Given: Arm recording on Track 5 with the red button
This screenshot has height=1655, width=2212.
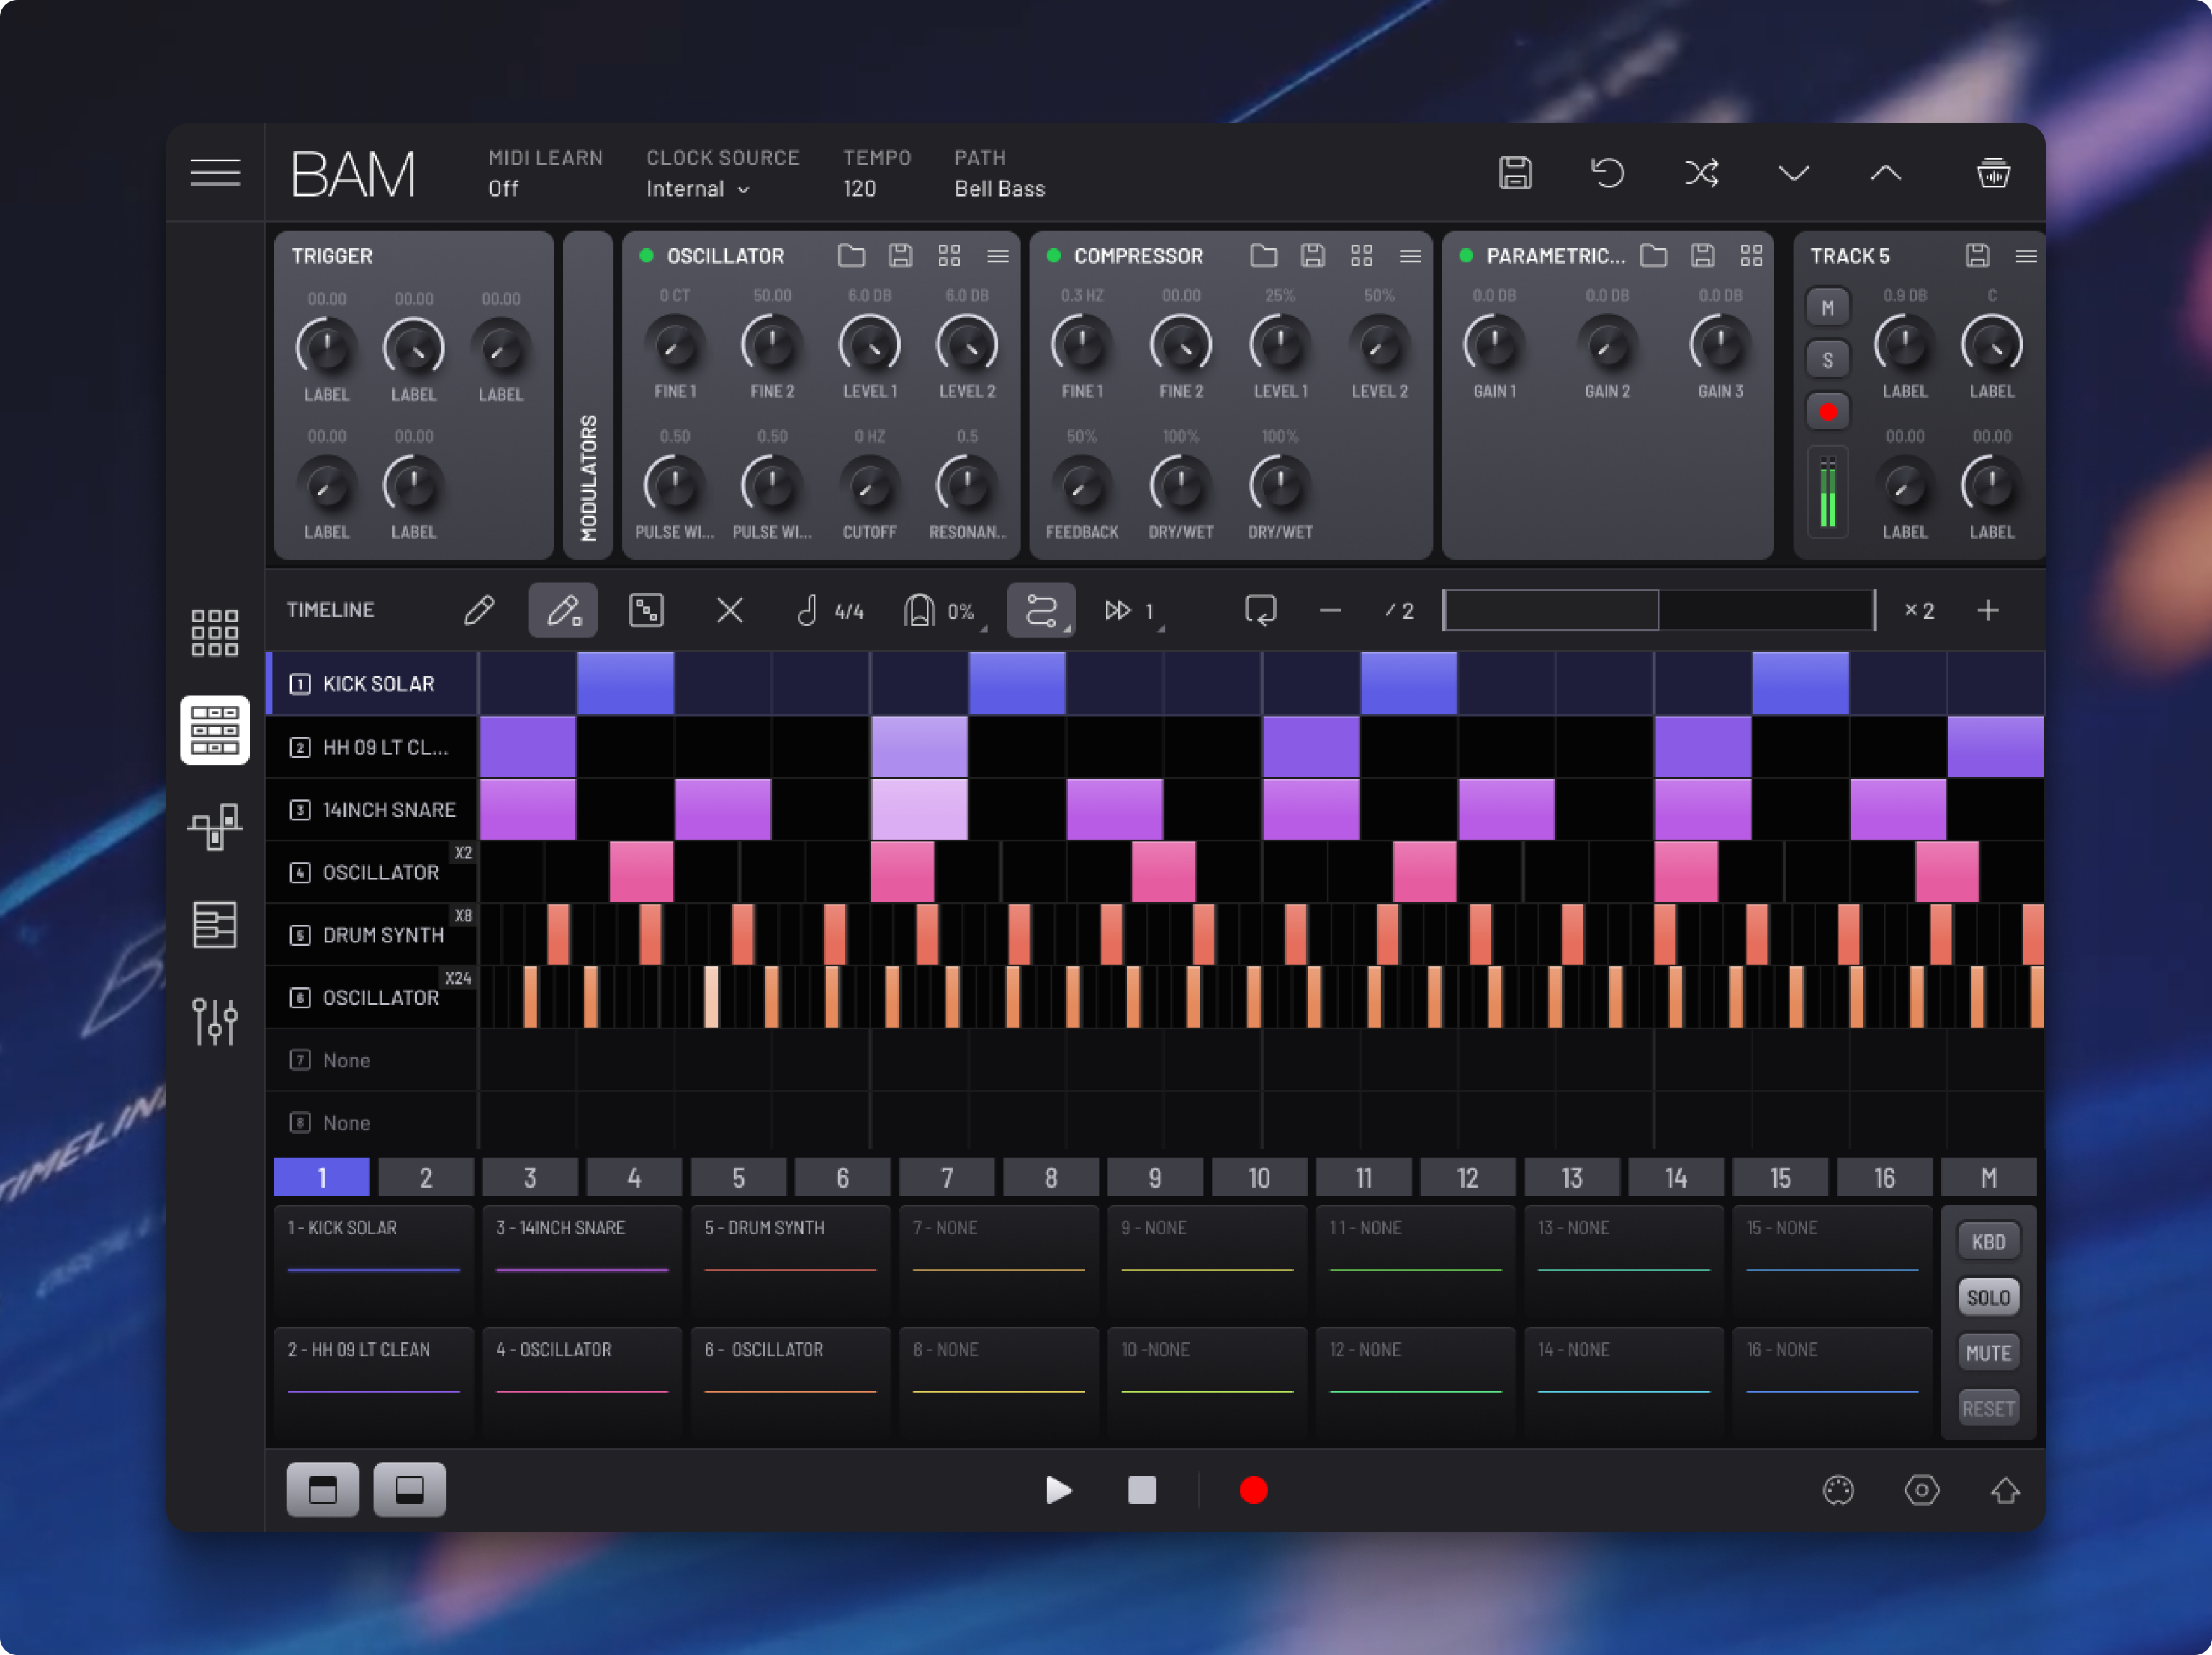Looking at the screenshot, I should (x=1828, y=411).
